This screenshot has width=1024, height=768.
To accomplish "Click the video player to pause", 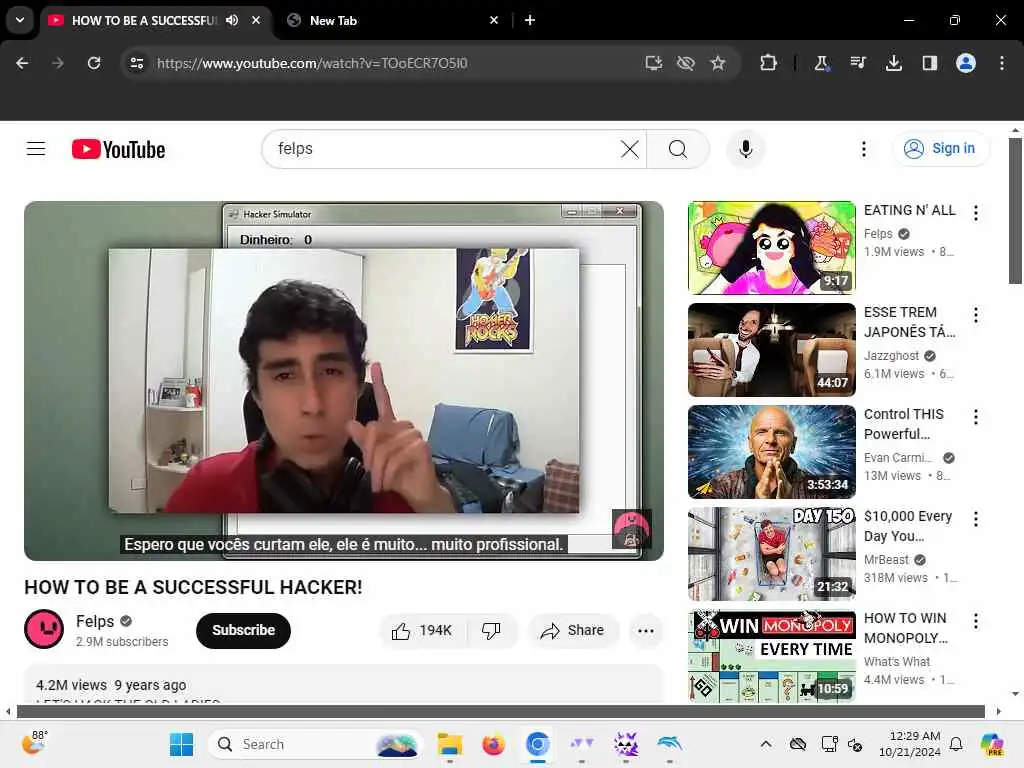I will click(344, 381).
